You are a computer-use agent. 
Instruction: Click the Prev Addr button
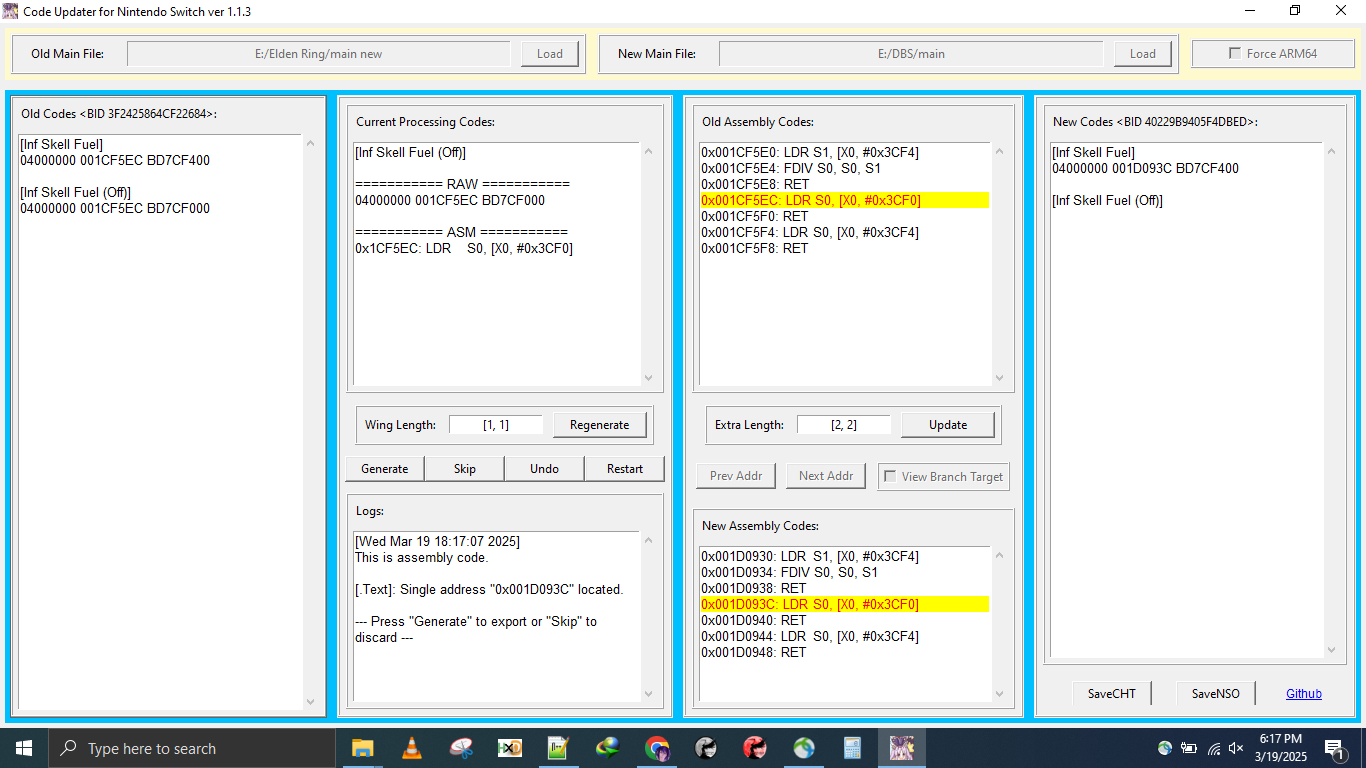(x=736, y=476)
